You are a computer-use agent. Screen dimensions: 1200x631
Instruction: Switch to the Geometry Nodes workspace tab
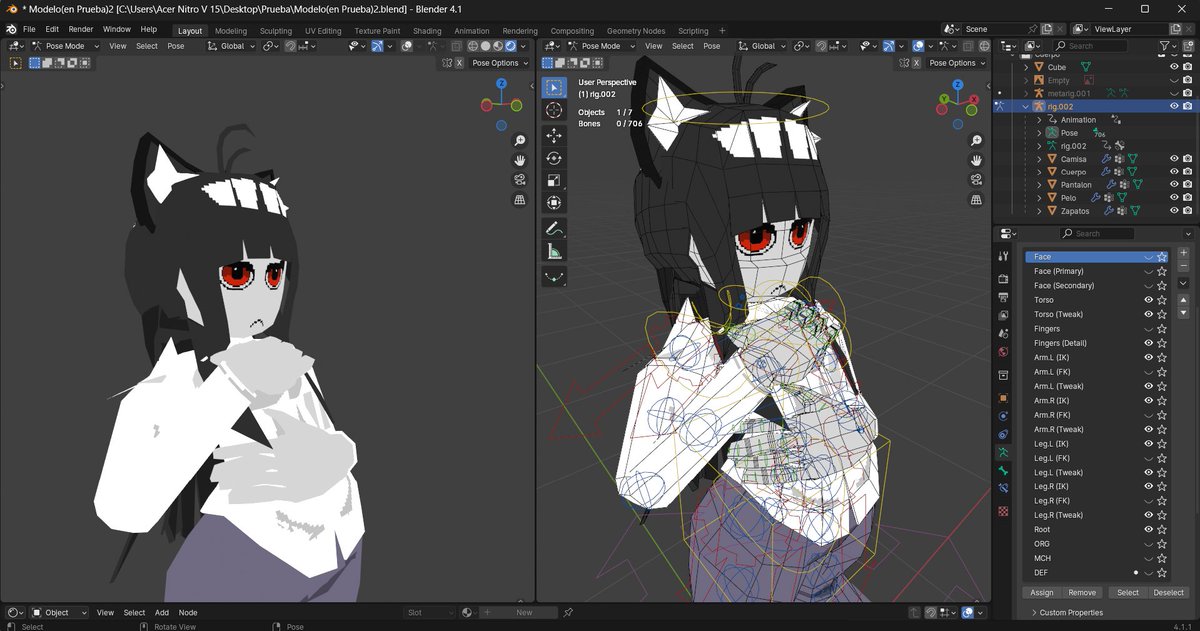(635, 31)
